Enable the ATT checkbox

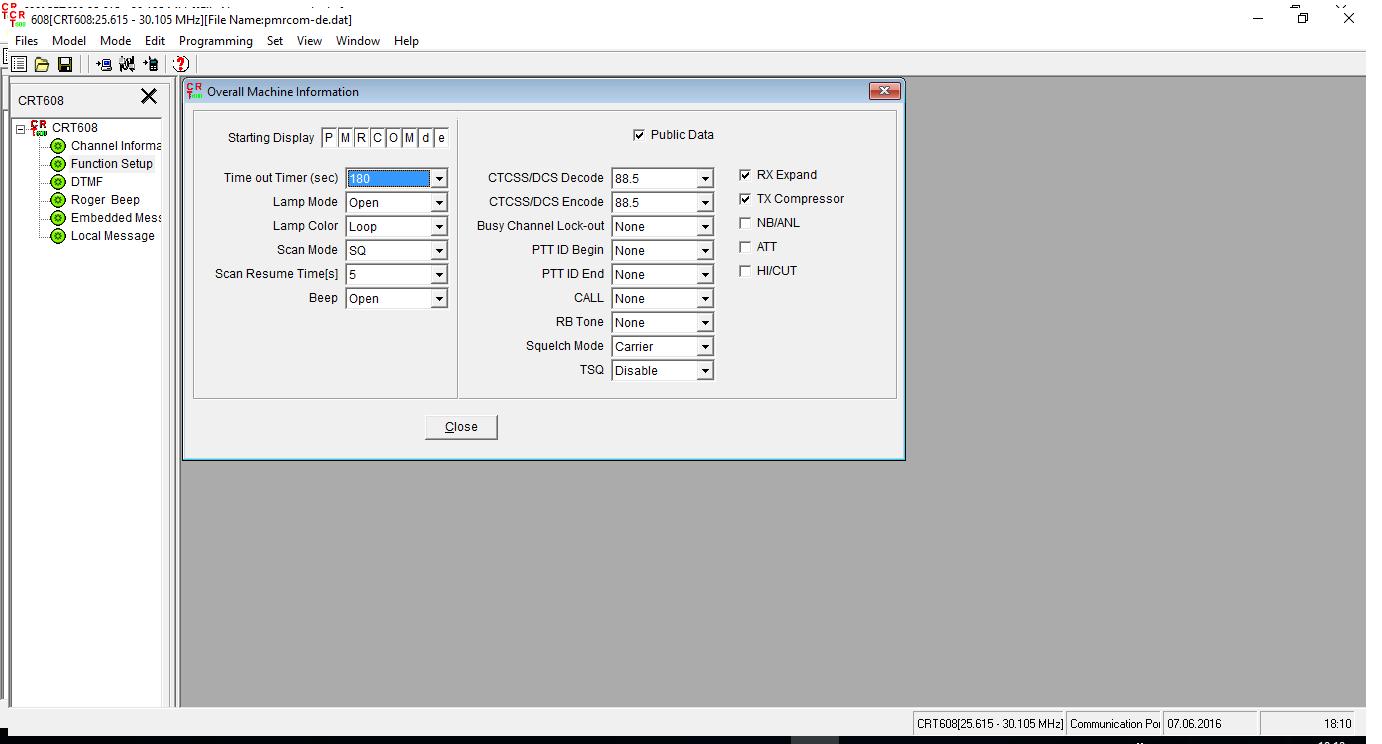745,247
